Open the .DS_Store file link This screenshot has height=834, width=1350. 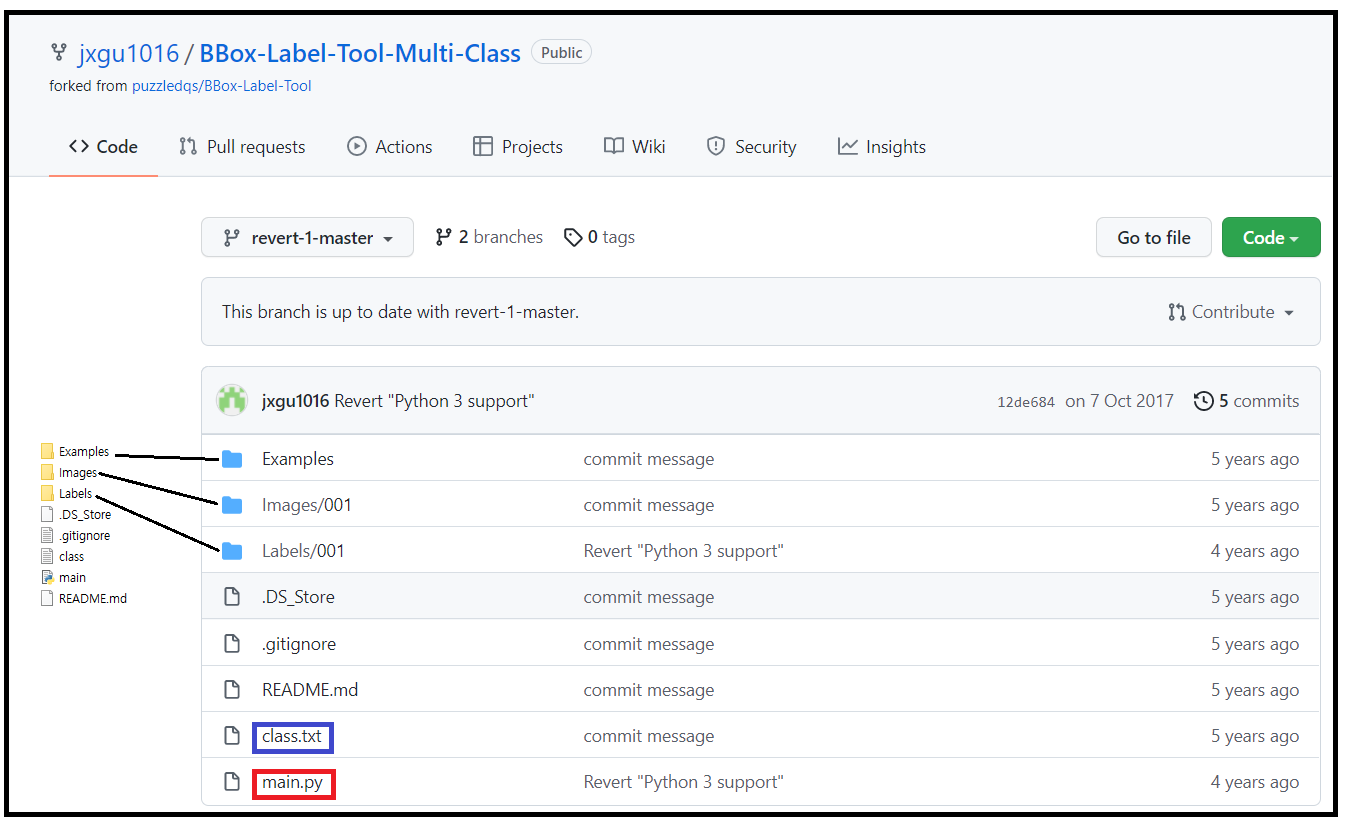(x=298, y=597)
